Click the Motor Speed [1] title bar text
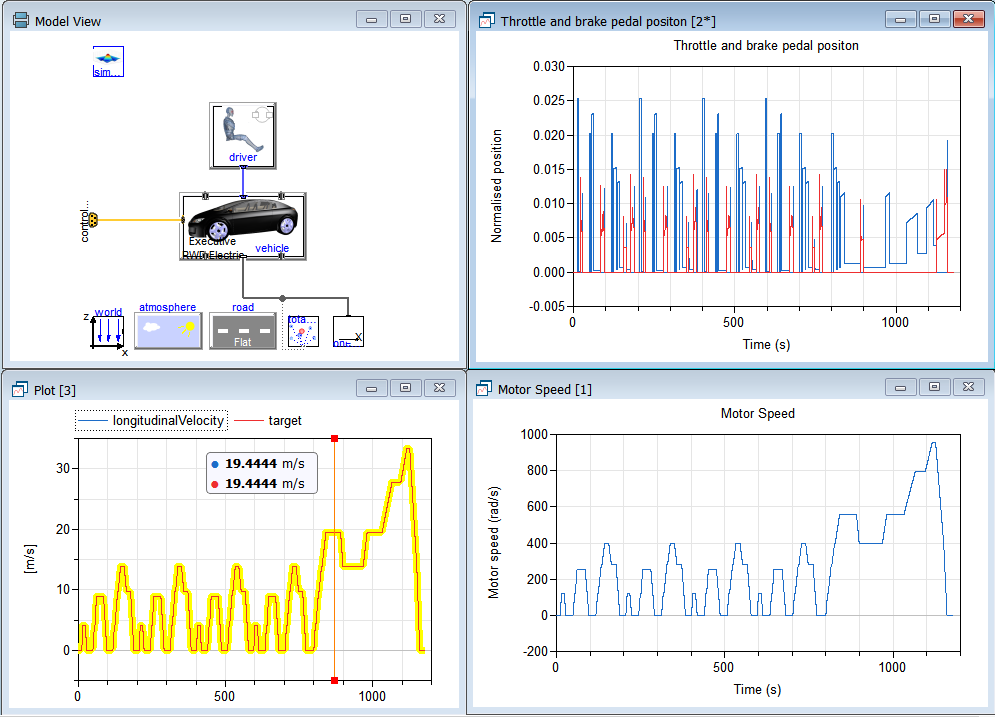 544,389
